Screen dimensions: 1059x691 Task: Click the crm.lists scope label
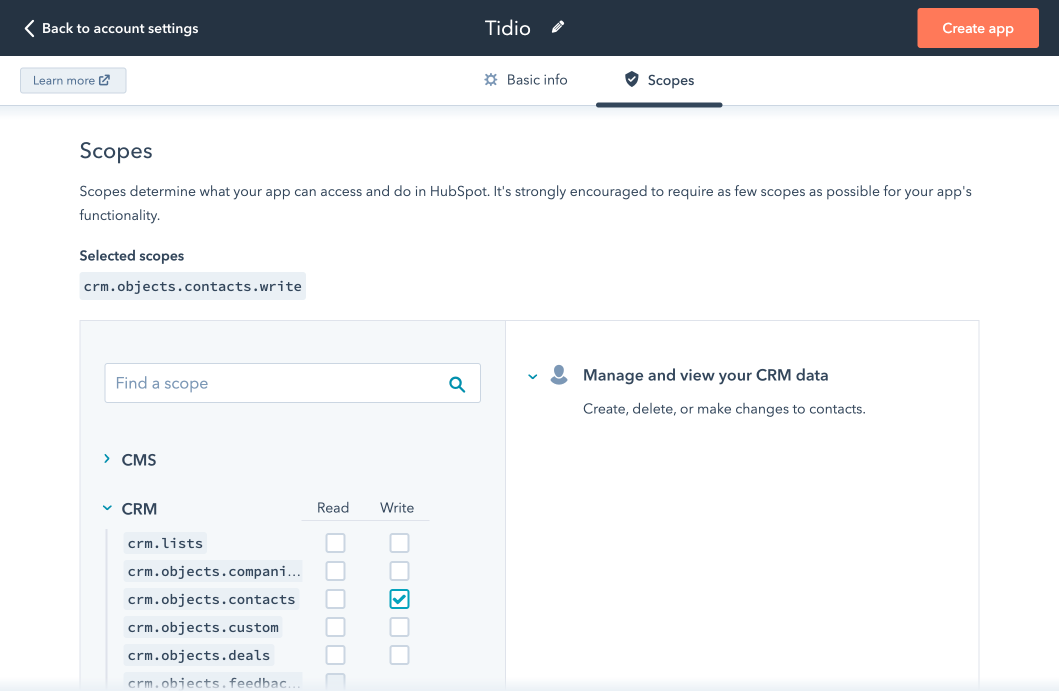tap(165, 543)
